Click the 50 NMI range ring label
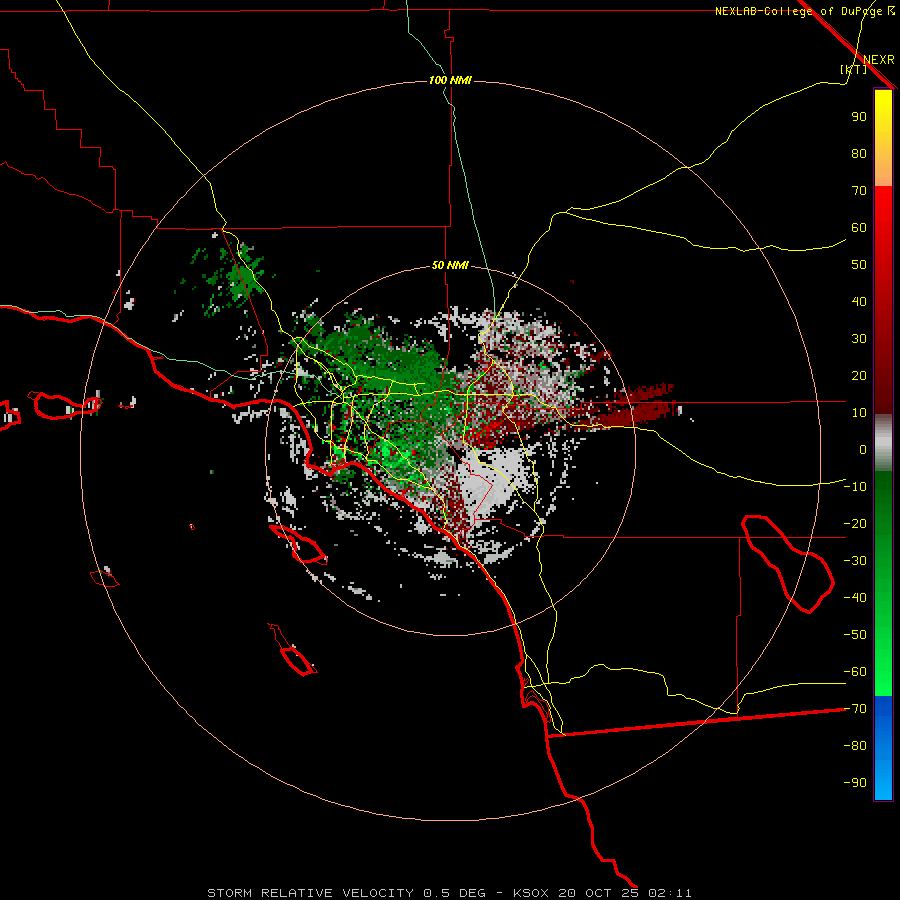Viewport: 900px width, 900px height. tap(450, 265)
